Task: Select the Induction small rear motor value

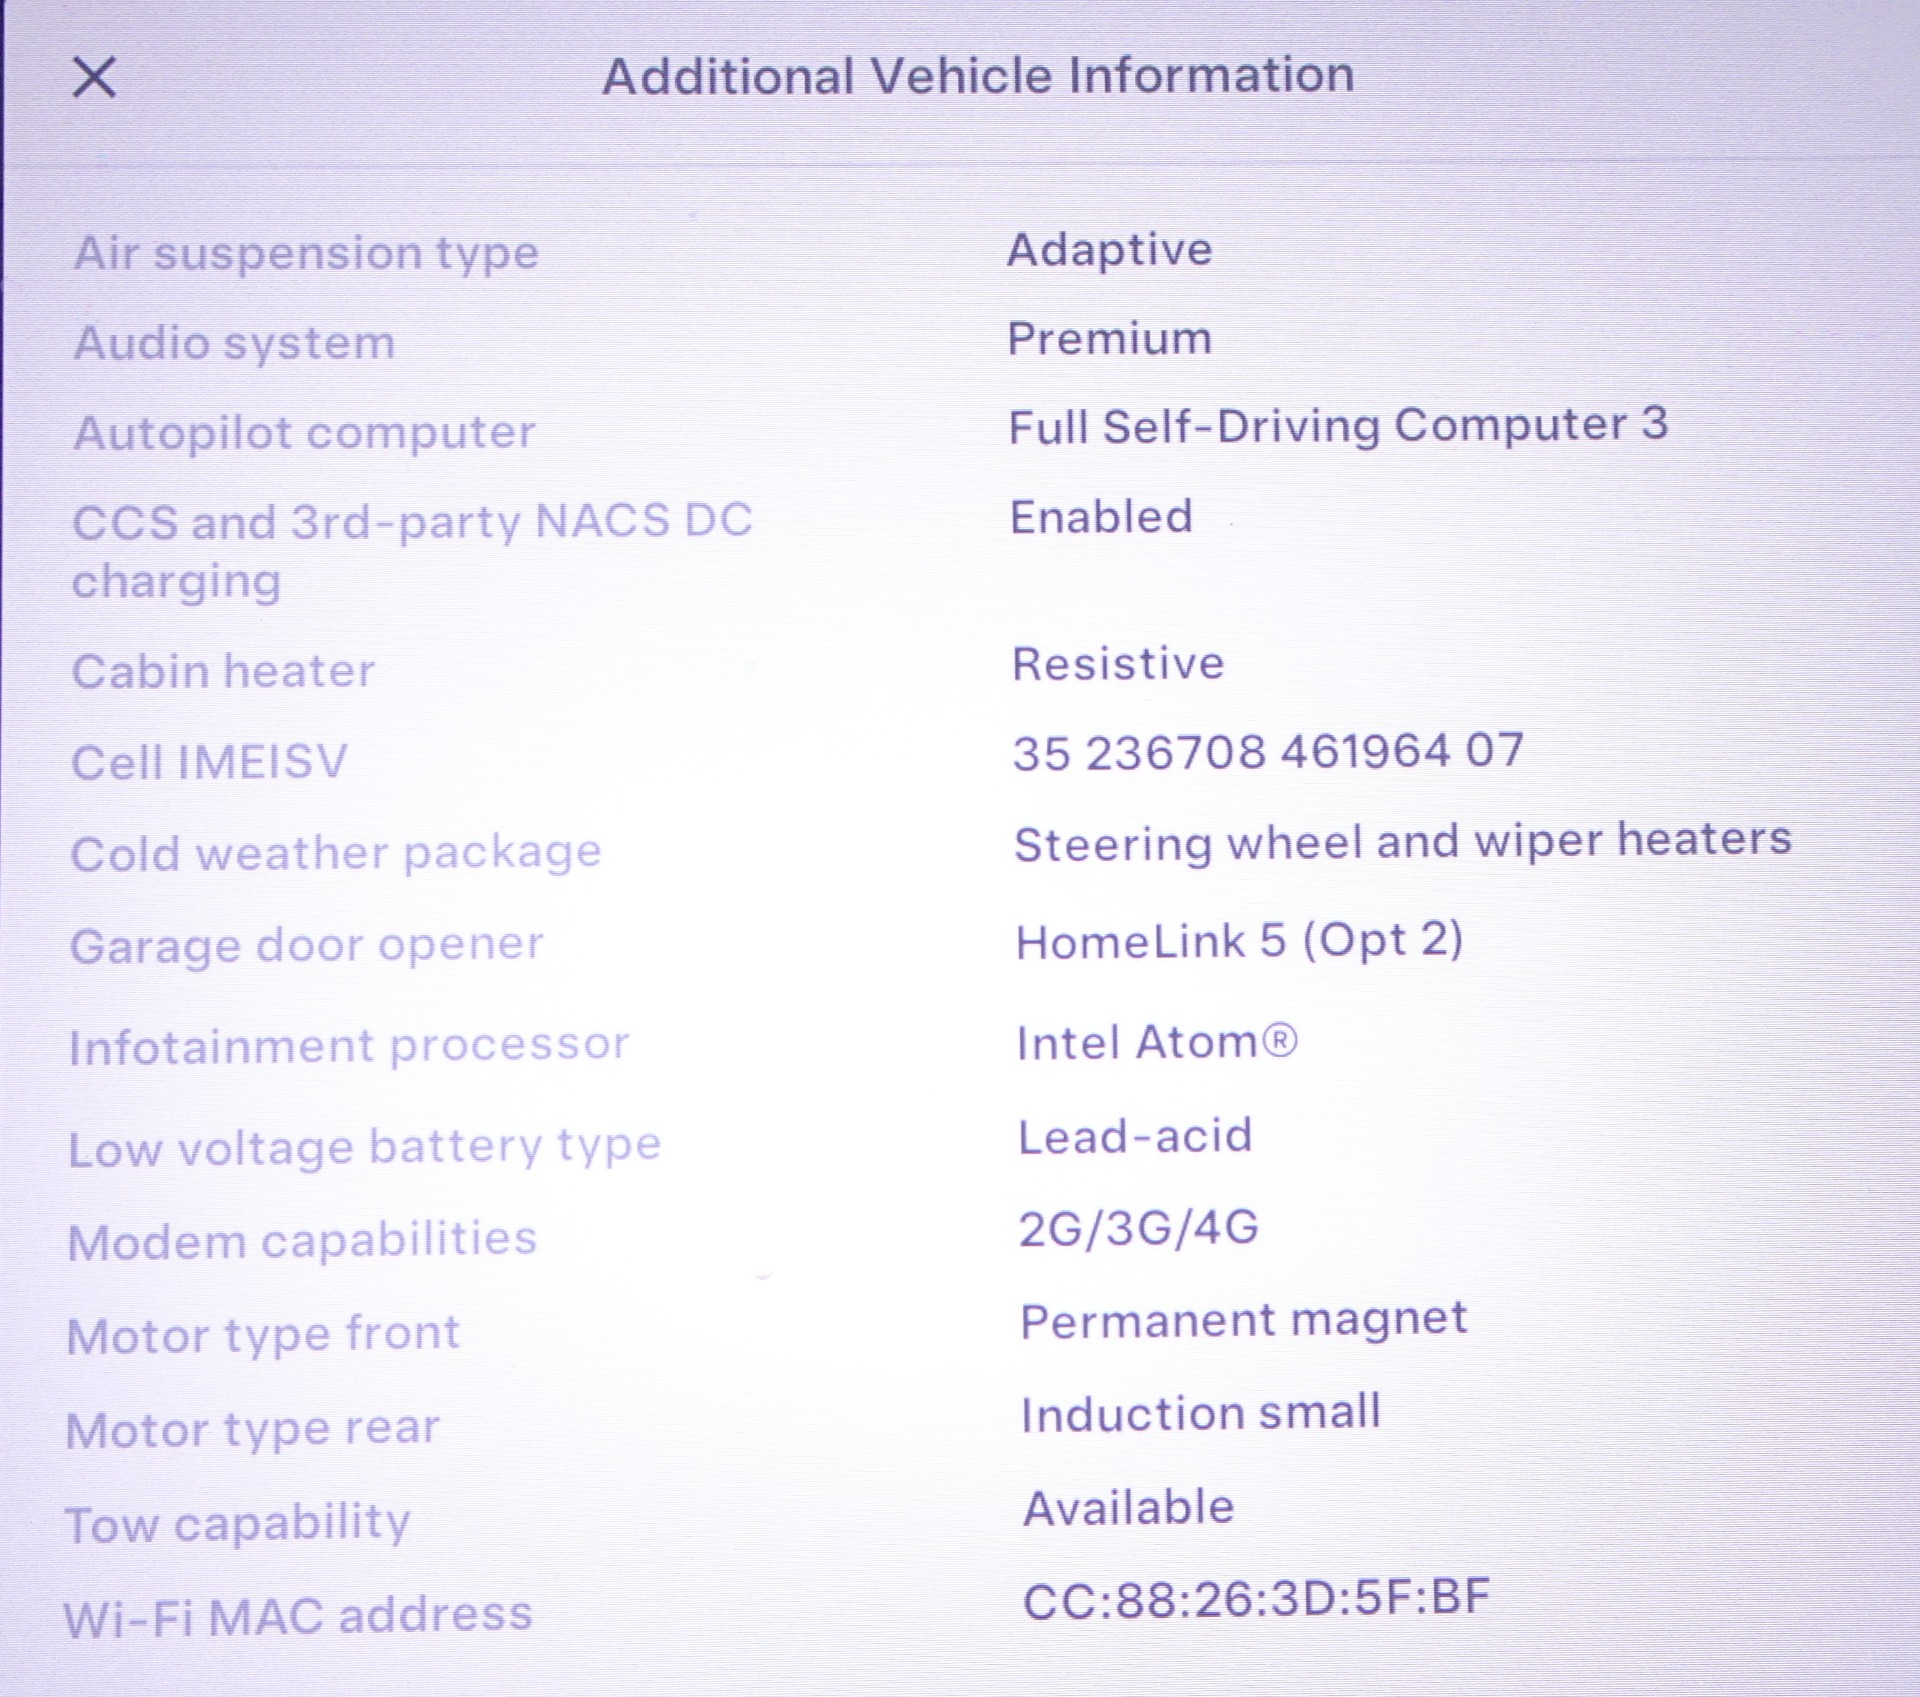Action: 1201,1415
